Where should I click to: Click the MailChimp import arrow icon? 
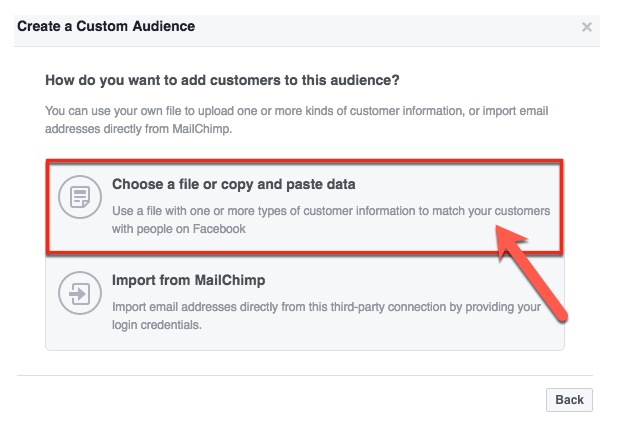click(x=80, y=293)
